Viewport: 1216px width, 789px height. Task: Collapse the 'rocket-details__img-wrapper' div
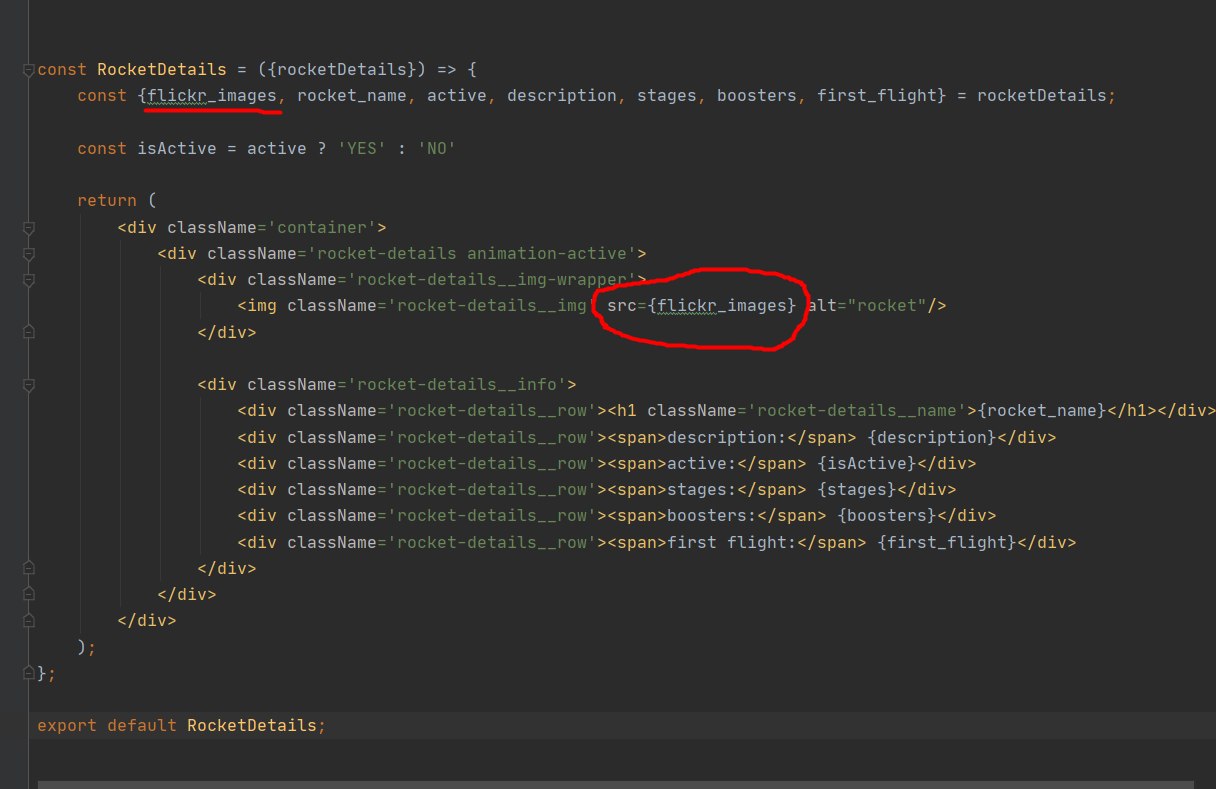tap(29, 280)
